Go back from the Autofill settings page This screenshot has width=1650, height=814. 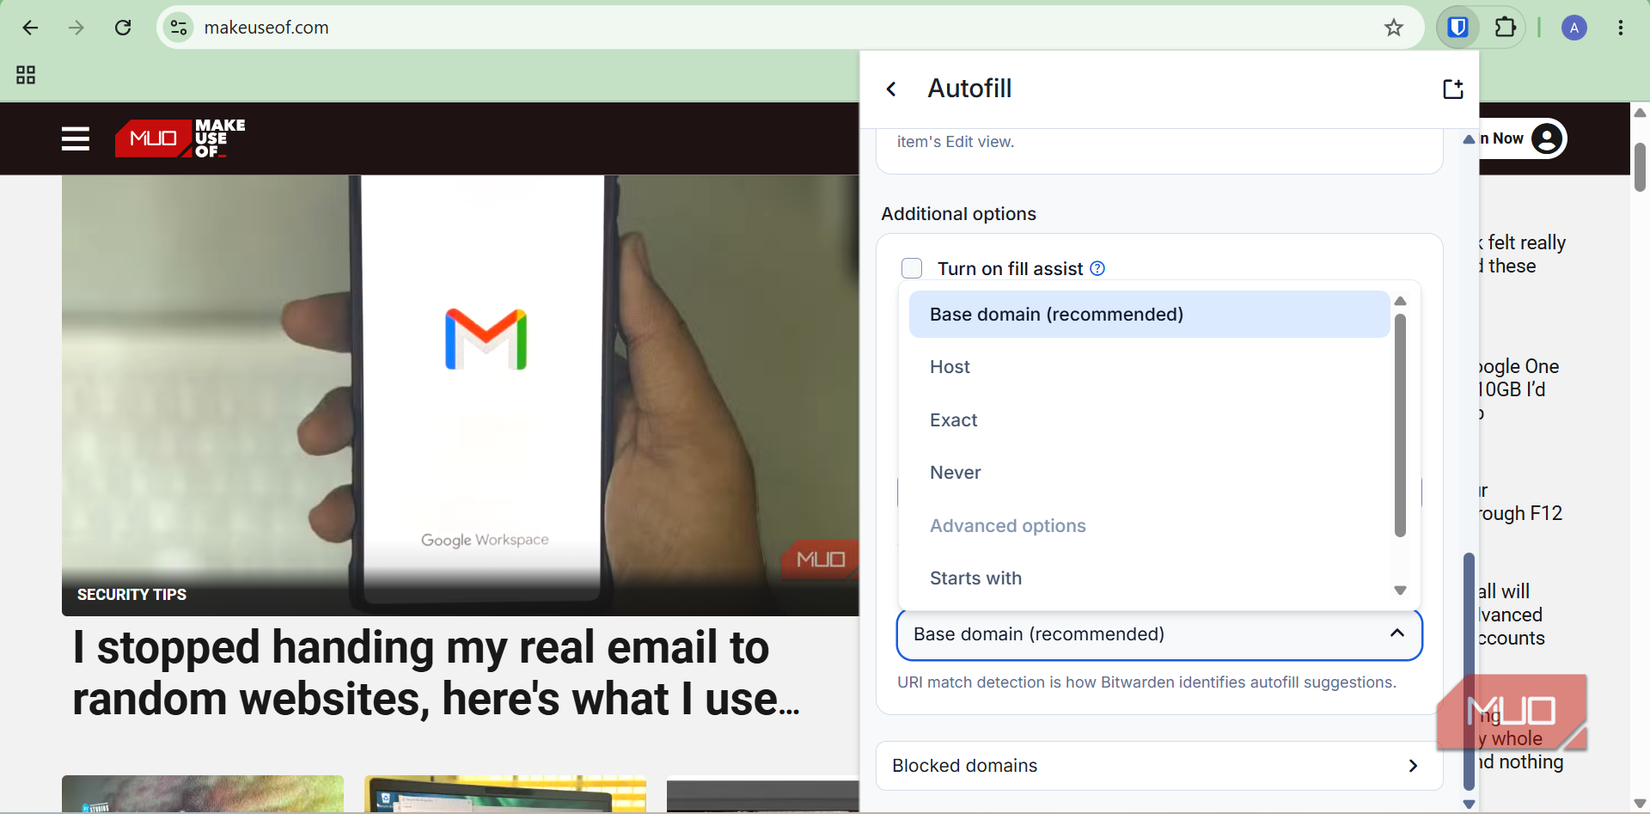[x=891, y=89]
